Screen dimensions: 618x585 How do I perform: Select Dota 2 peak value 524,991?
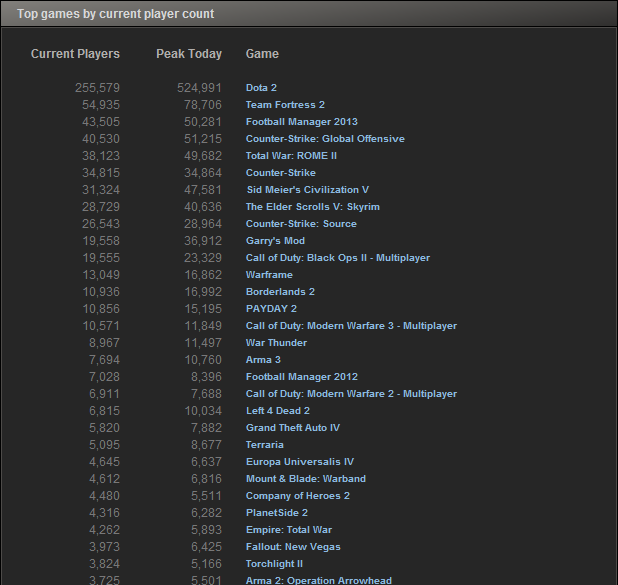[199, 88]
